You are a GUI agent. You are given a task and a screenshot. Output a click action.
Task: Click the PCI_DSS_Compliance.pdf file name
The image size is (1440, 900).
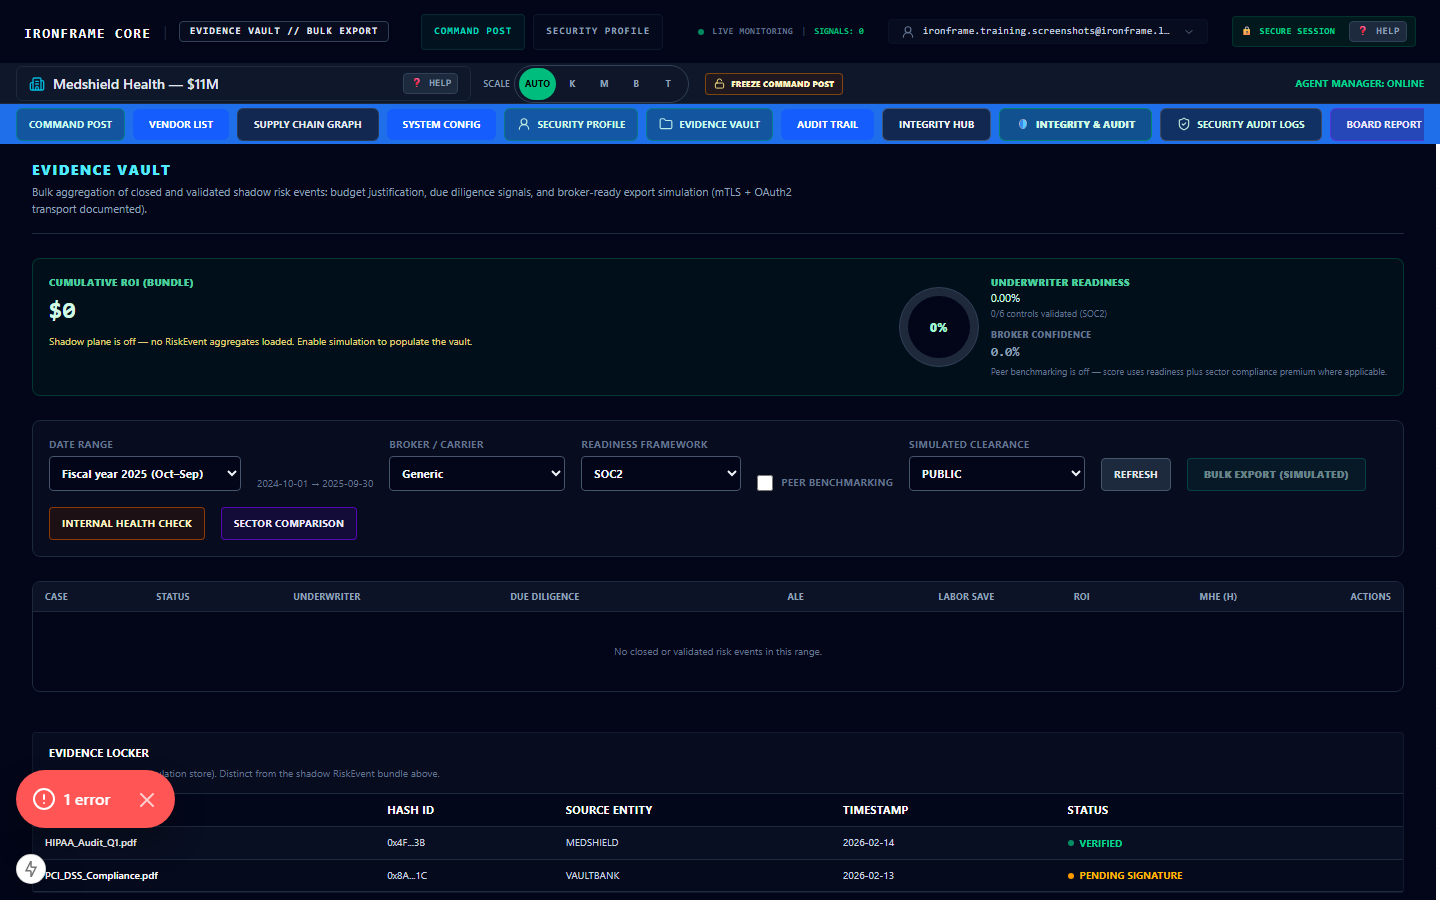pyautogui.click(x=102, y=876)
